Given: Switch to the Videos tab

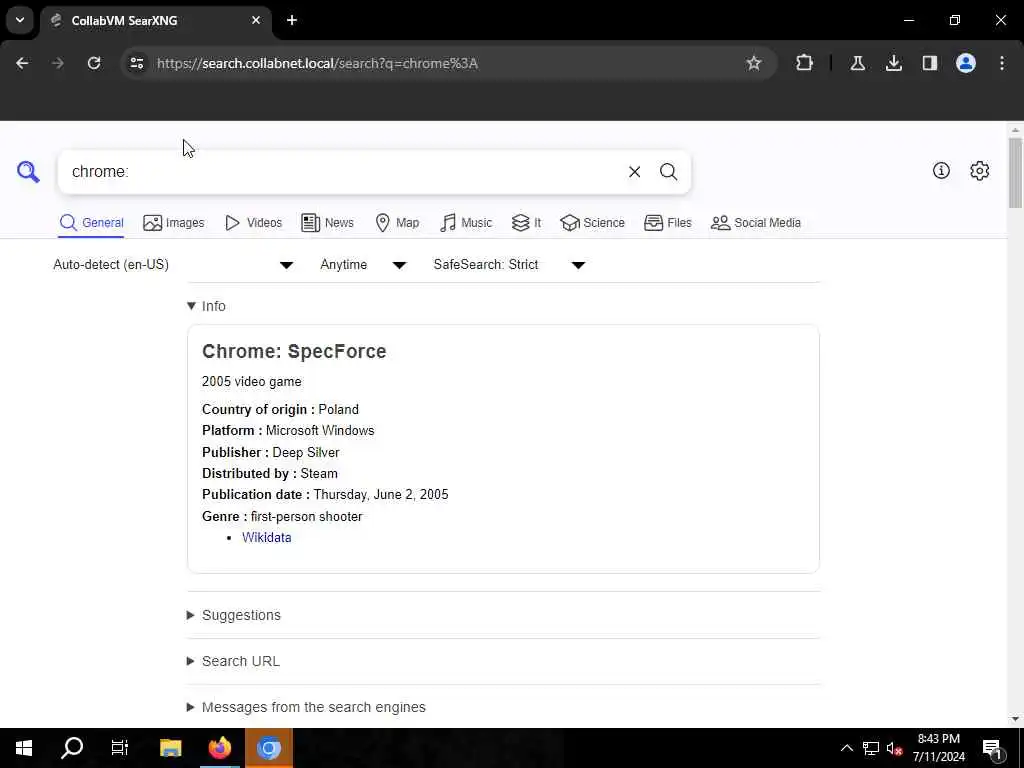Looking at the screenshot, I should [x=253, y=223].
